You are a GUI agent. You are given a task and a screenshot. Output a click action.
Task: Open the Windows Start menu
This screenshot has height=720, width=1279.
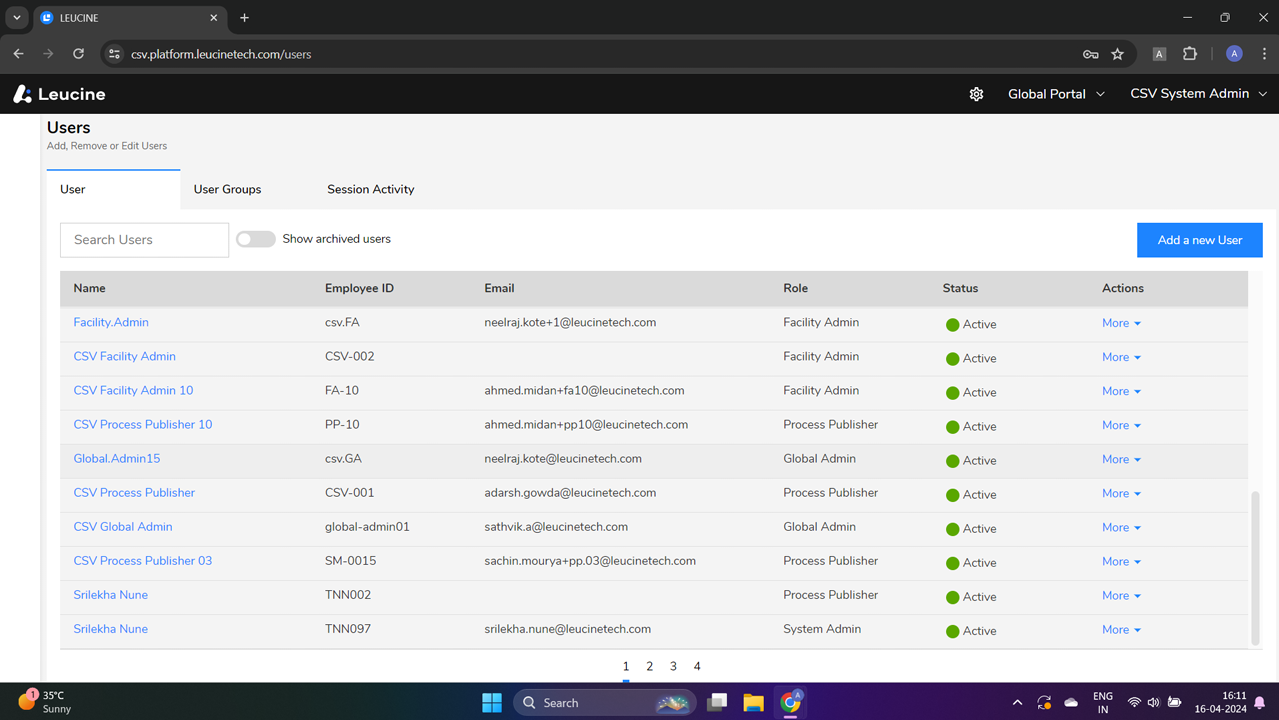(x=492, y=703)
